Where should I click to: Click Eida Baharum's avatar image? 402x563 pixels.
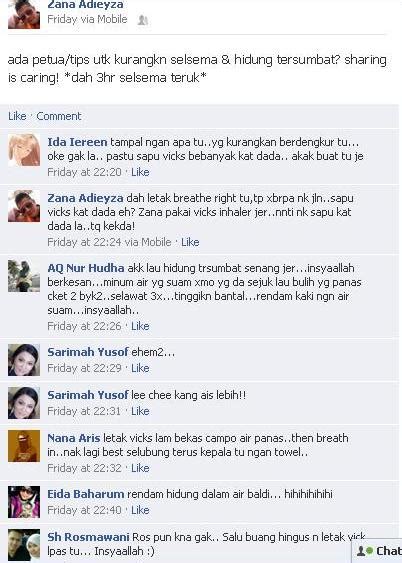[24, 502]
